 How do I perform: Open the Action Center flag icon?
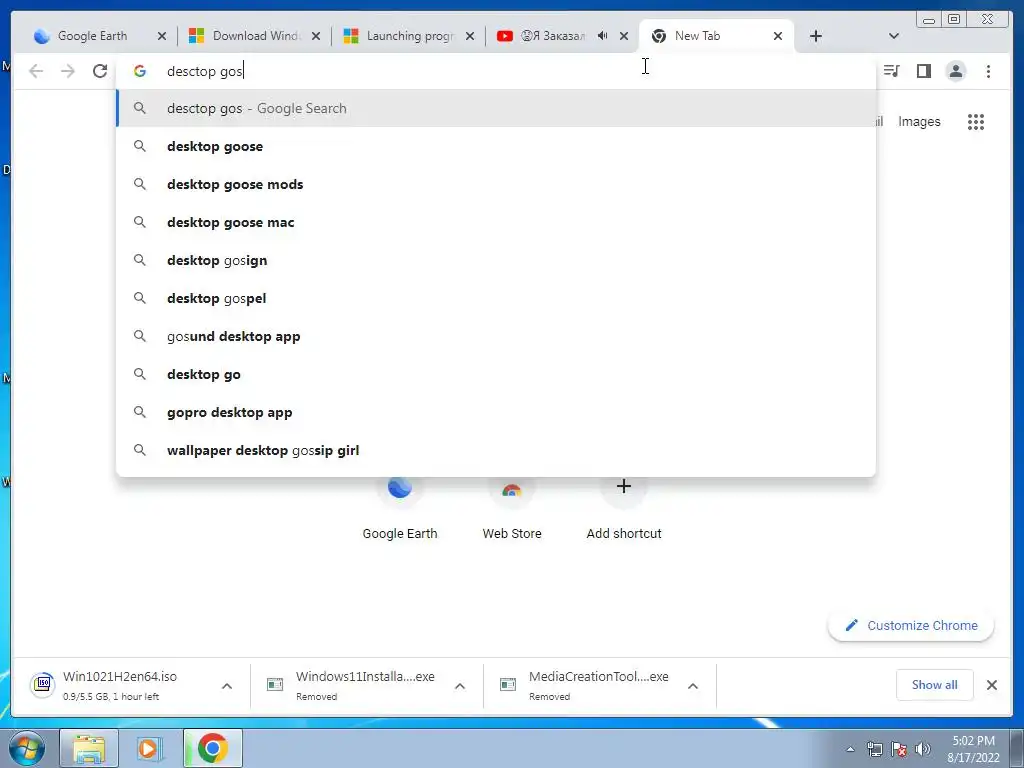tap(899, 749)
